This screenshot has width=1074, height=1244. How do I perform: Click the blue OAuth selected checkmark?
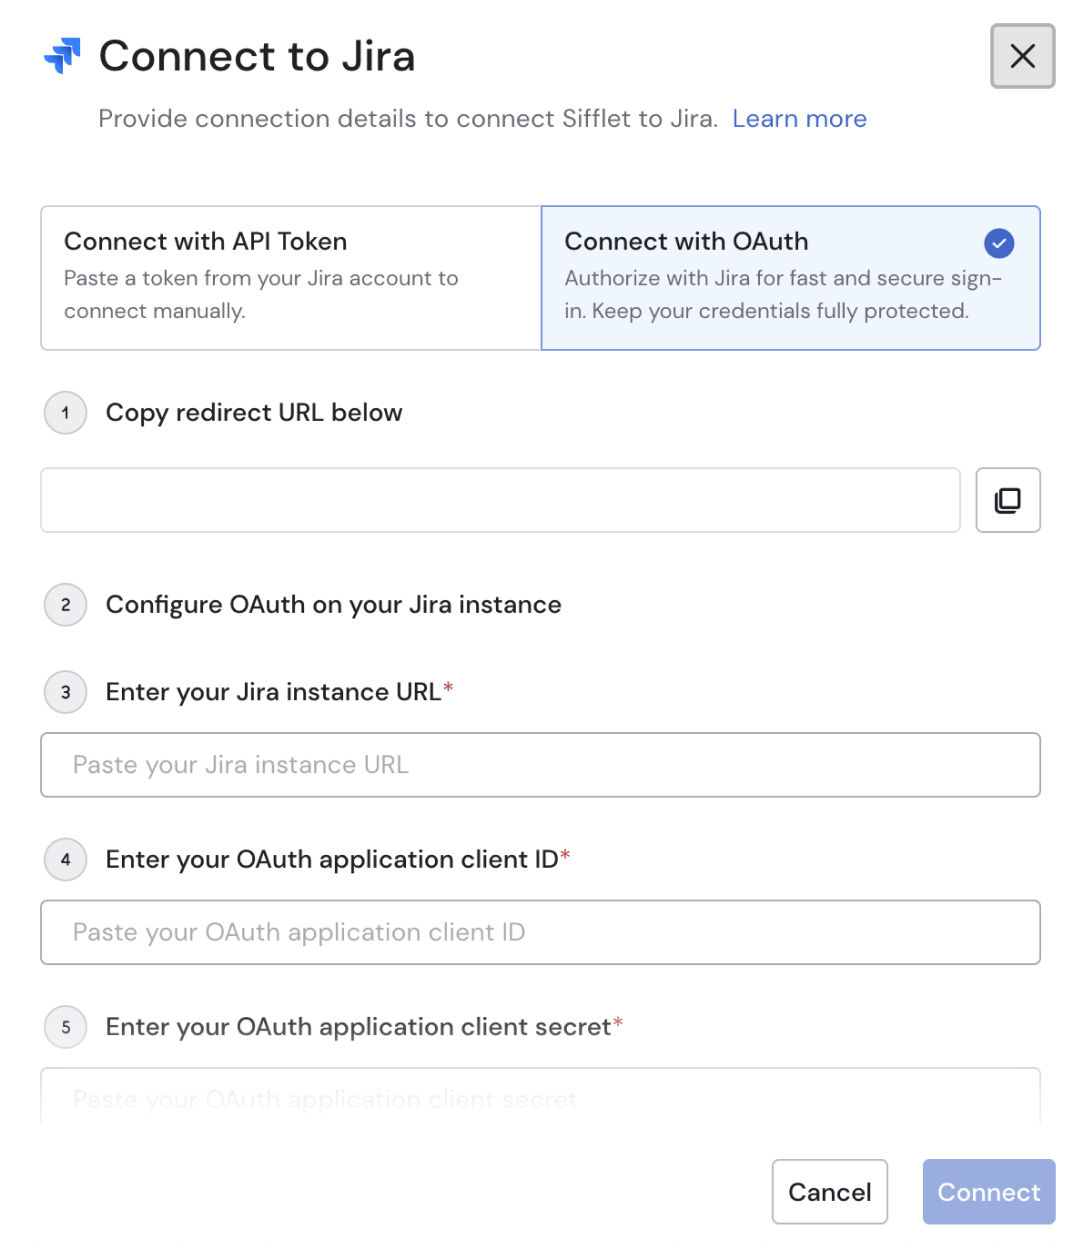(x=998, y=243)
